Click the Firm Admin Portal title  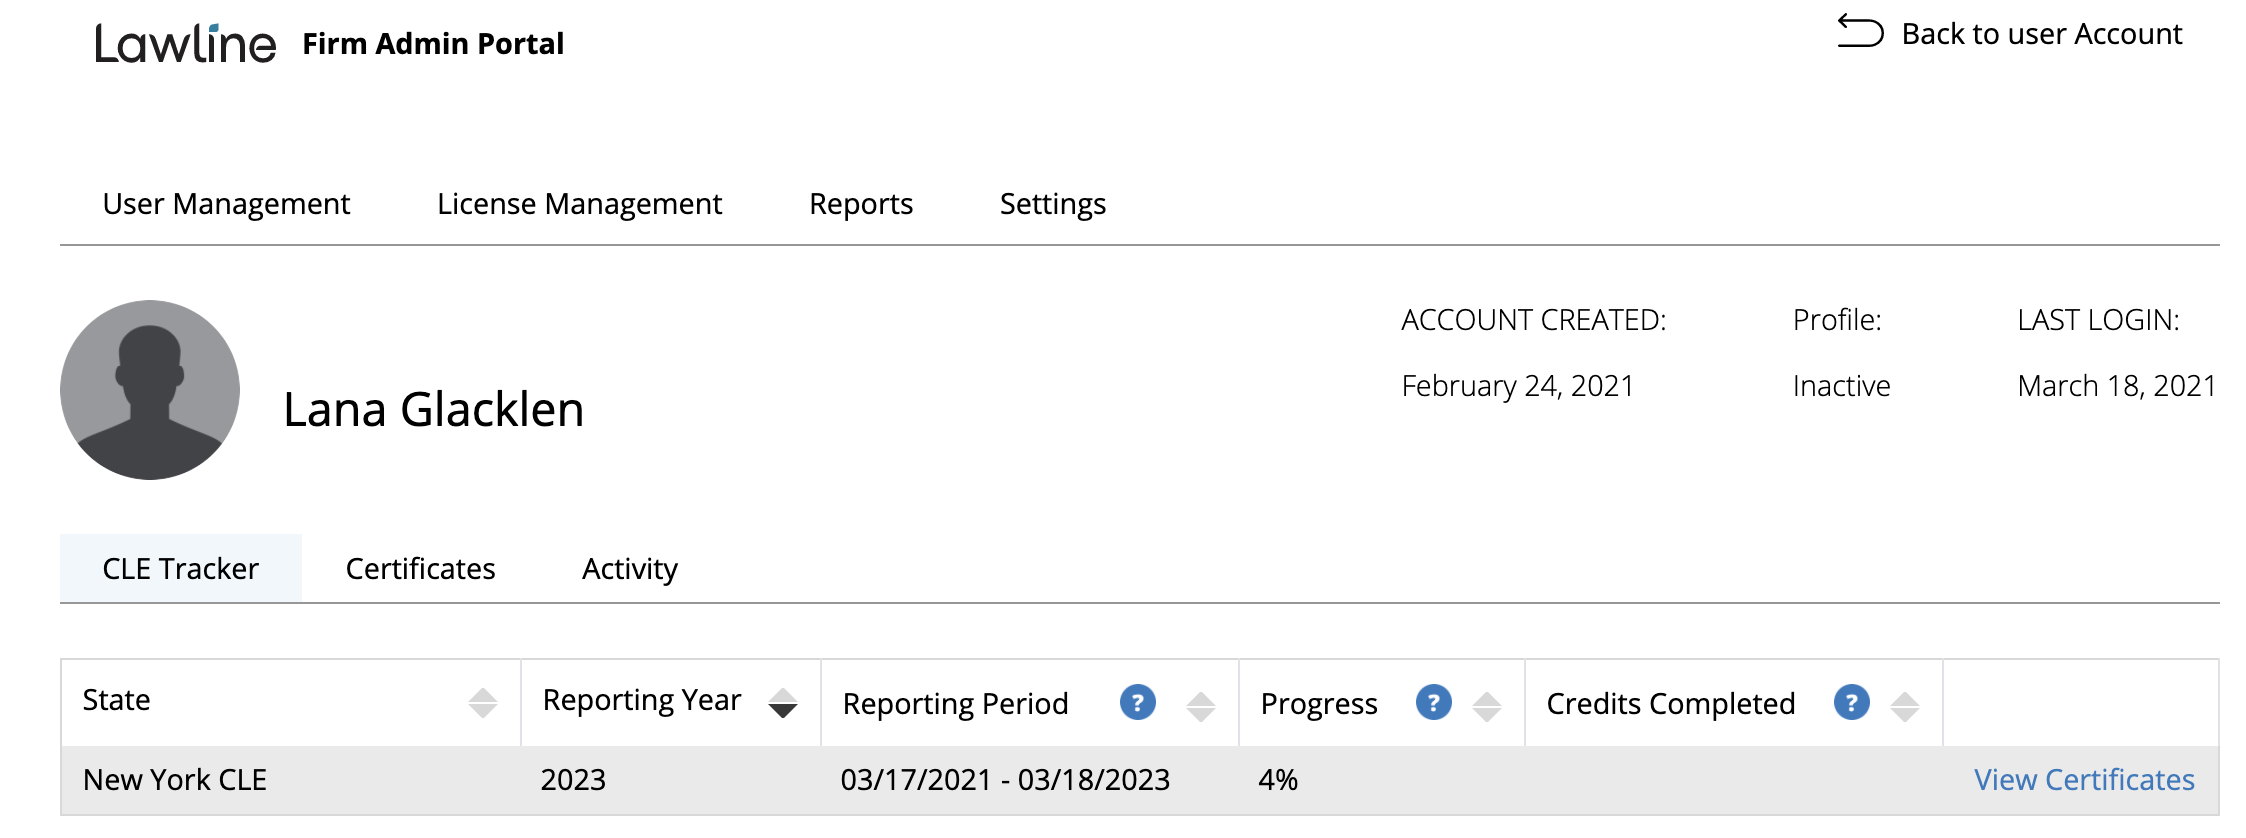coord(433,44)
